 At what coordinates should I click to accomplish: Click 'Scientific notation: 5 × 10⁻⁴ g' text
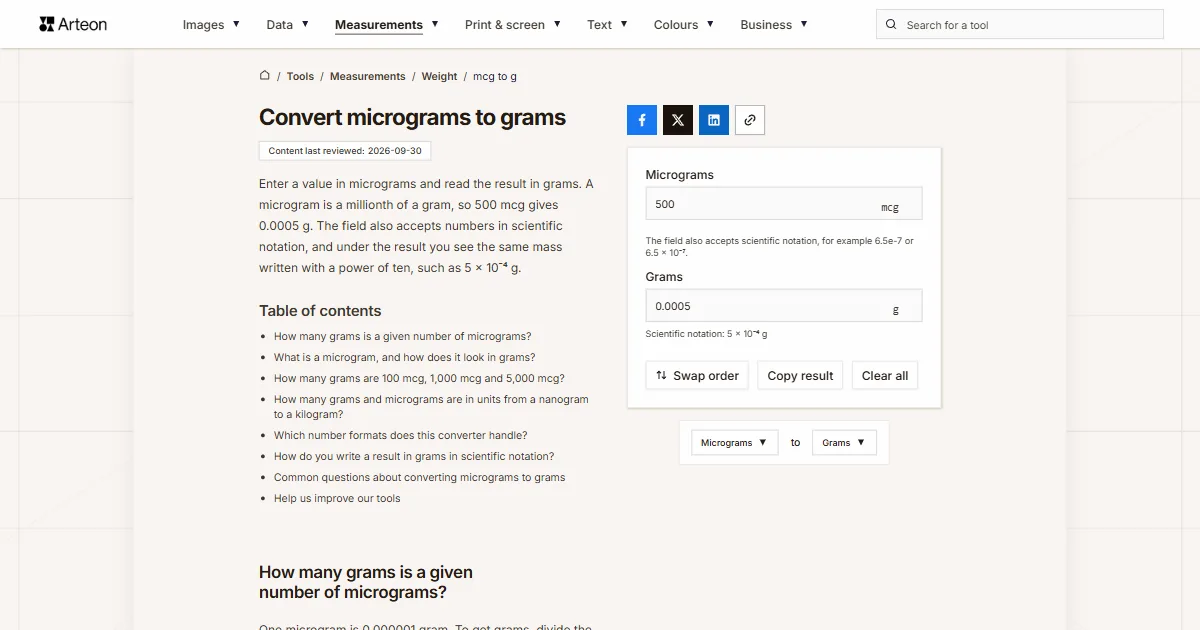[x=707, y=334]
